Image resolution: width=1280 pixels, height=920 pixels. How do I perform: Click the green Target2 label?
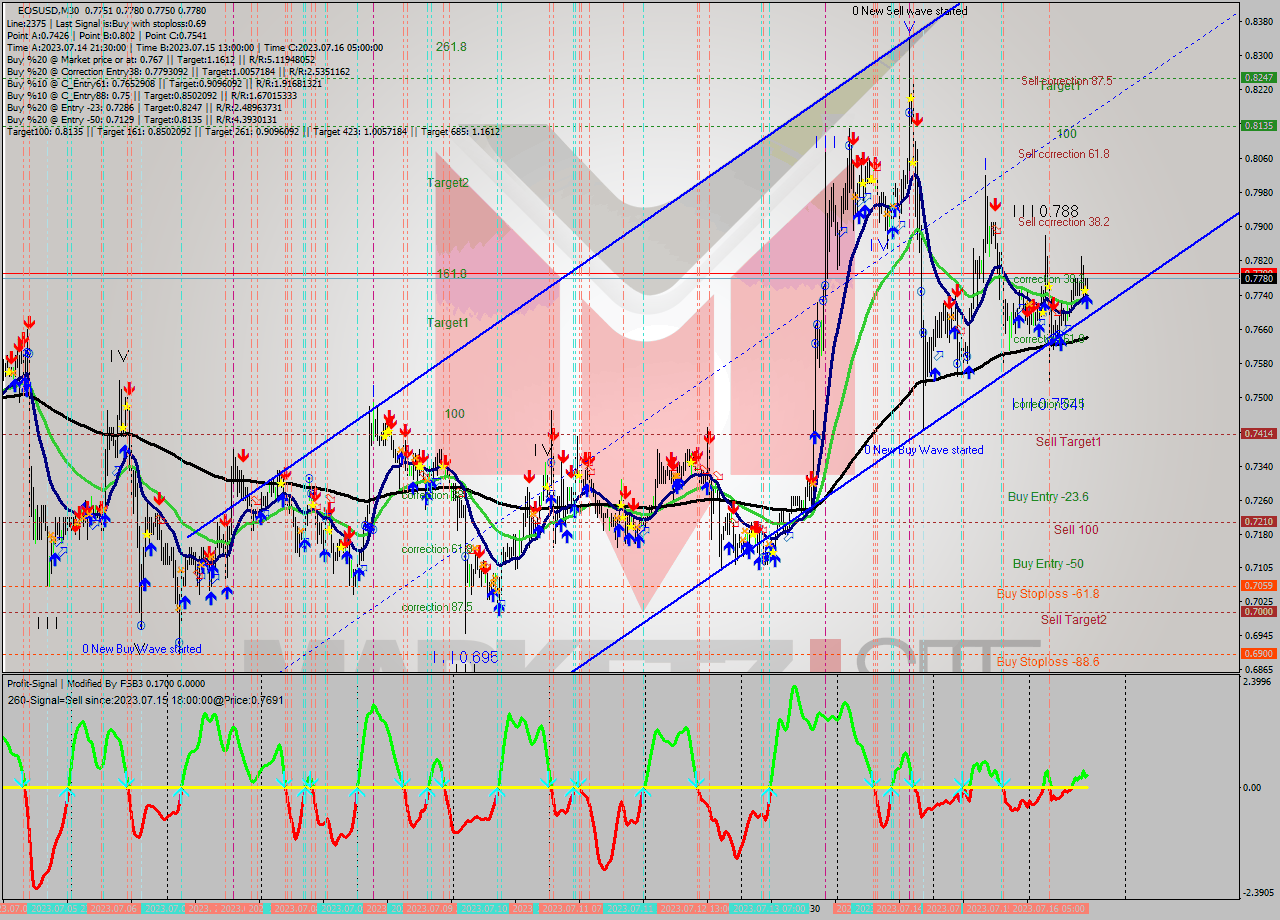(x=447, y=182)
